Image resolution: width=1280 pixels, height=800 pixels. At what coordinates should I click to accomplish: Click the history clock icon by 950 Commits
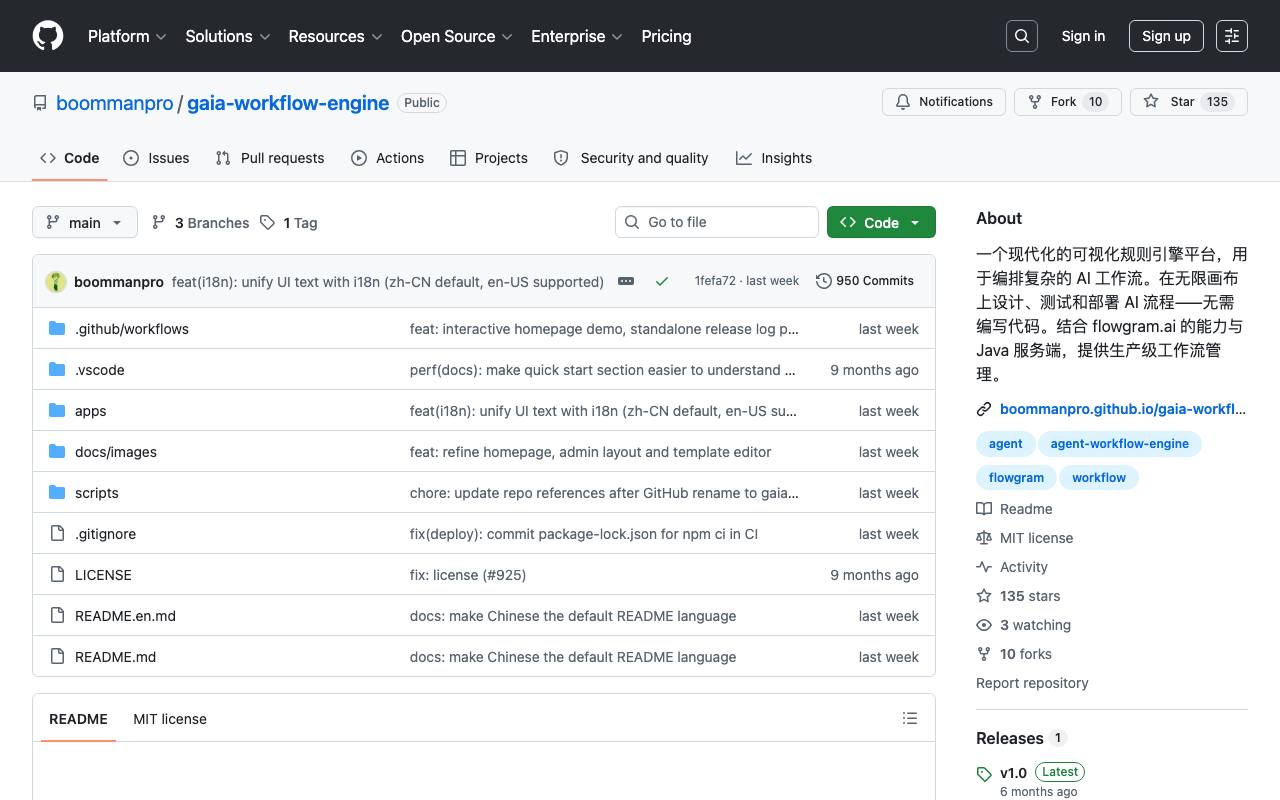(x=824, y=281)
